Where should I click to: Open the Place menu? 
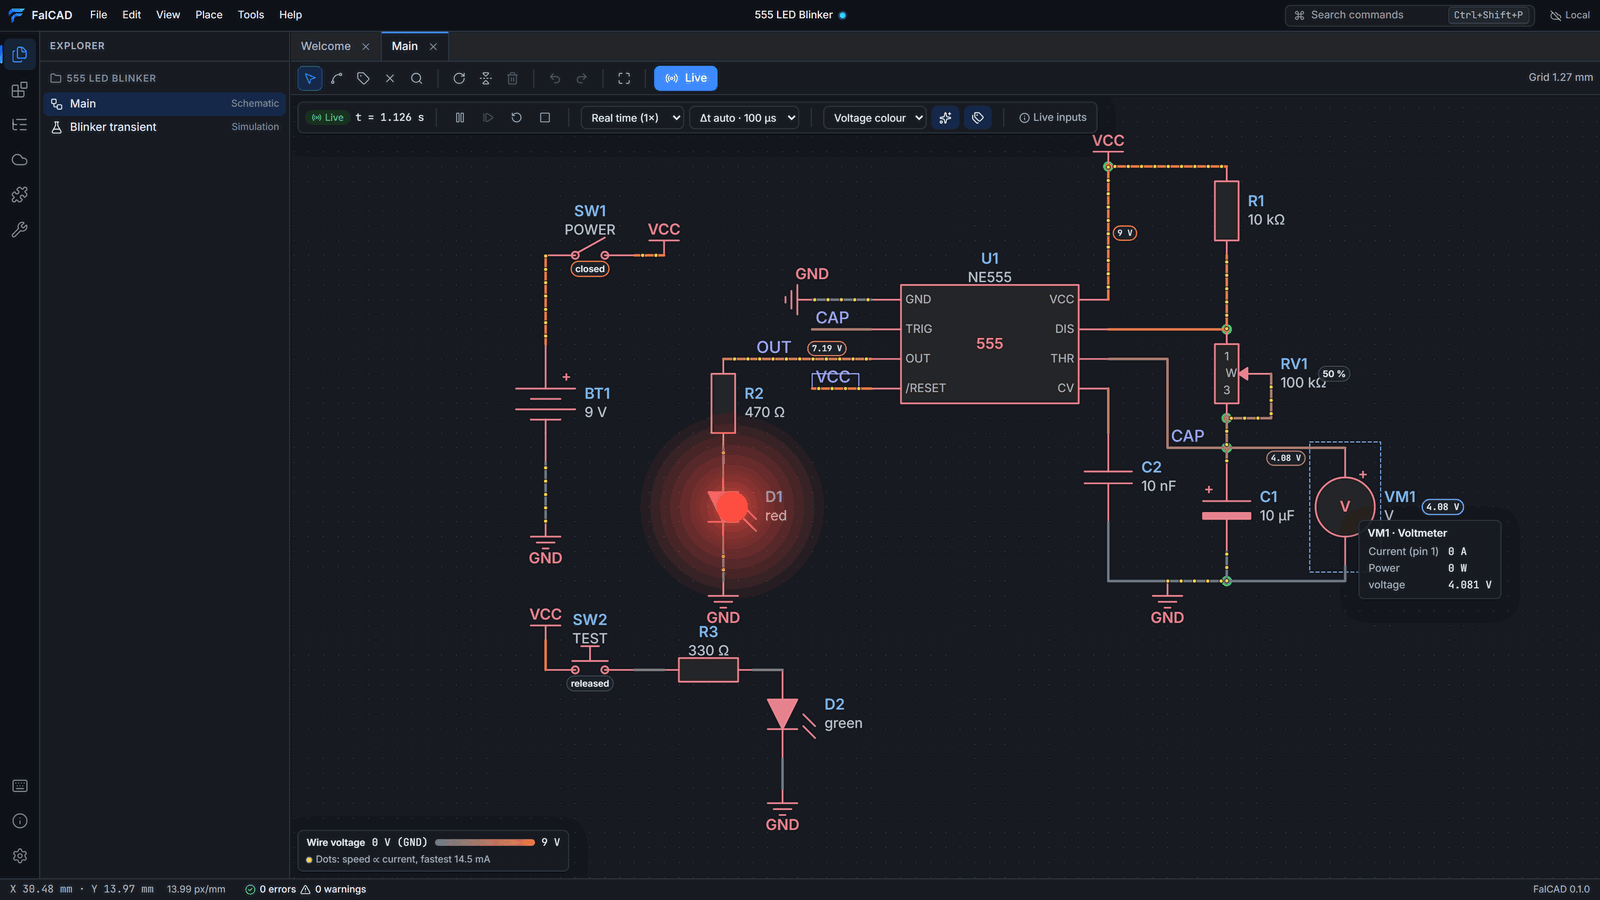[x=209, y=15]
